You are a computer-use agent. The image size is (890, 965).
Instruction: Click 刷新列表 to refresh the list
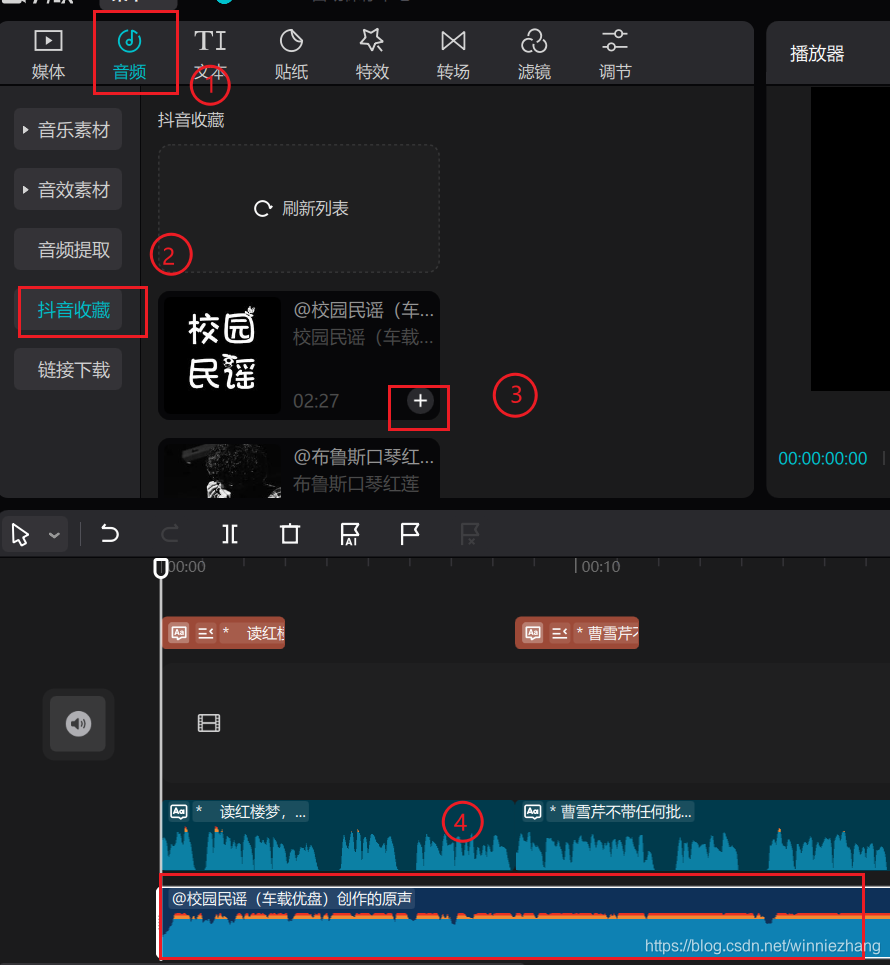pos(300,209)
